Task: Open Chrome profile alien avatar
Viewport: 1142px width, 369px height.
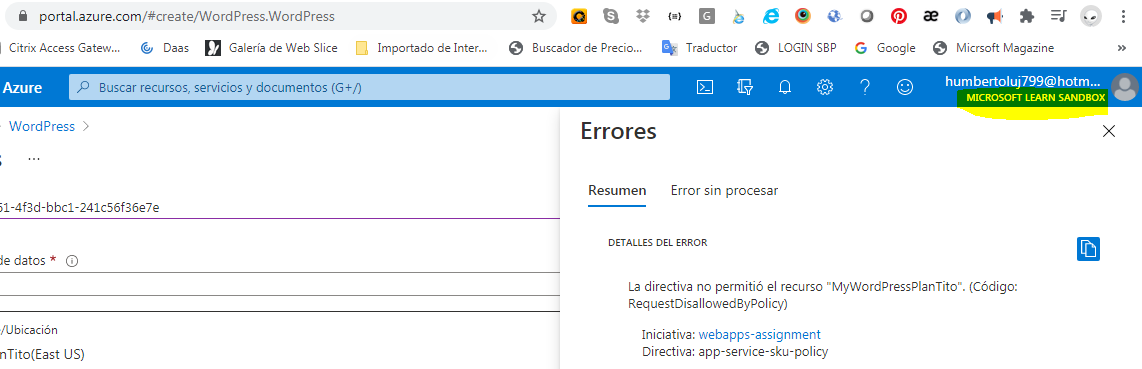Action: click(x=1090, y=16)
